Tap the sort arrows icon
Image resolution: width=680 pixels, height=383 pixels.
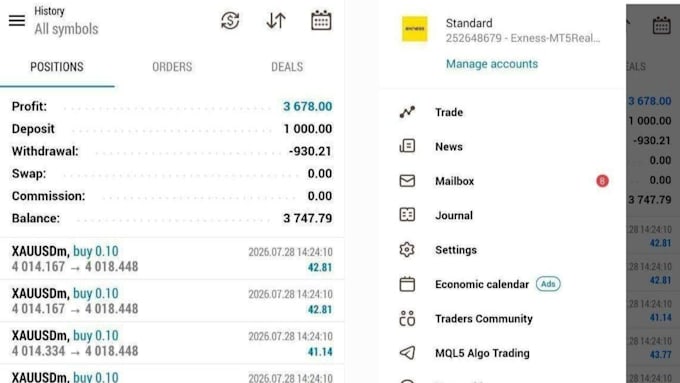(276, 20)
